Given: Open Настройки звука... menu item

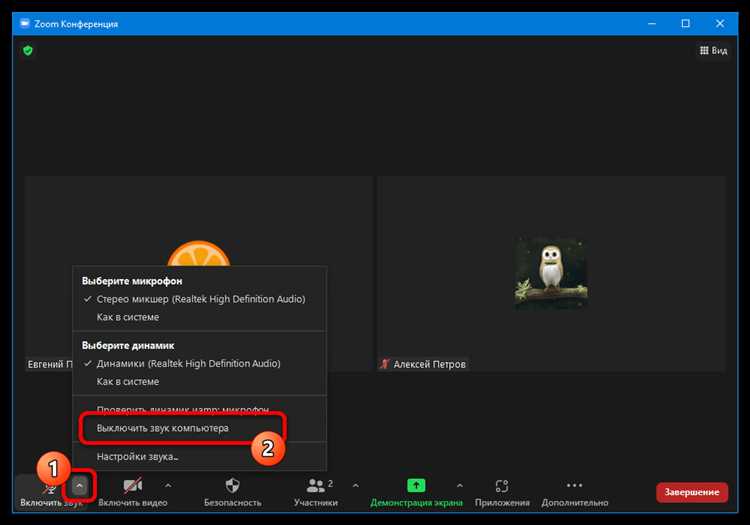Looking at the screenshot, I should (x=200, y=457).
